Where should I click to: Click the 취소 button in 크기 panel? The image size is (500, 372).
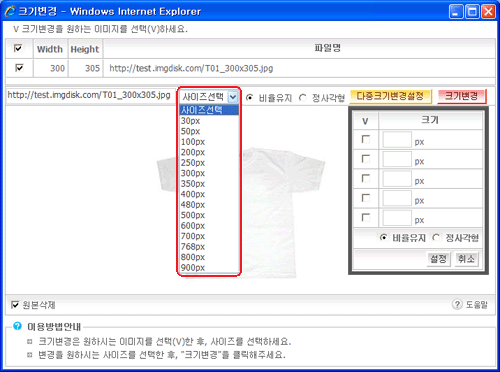pyautogui.click(x=467, y=259)
